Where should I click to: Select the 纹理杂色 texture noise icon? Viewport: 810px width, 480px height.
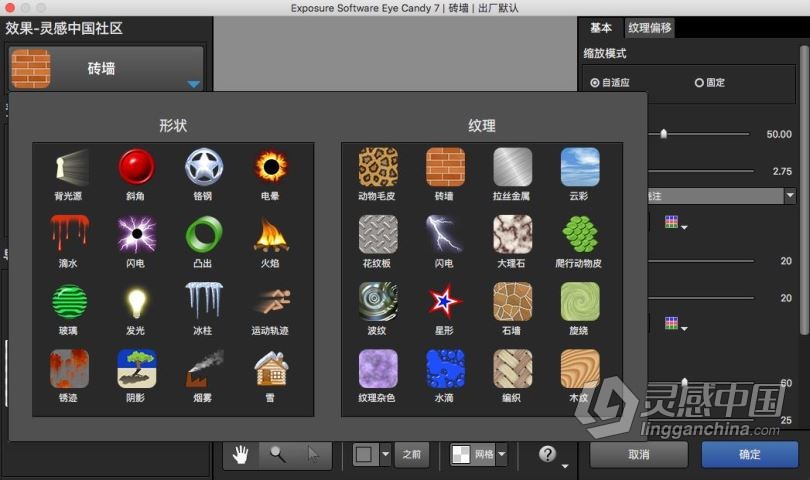(x=378, y=369)
